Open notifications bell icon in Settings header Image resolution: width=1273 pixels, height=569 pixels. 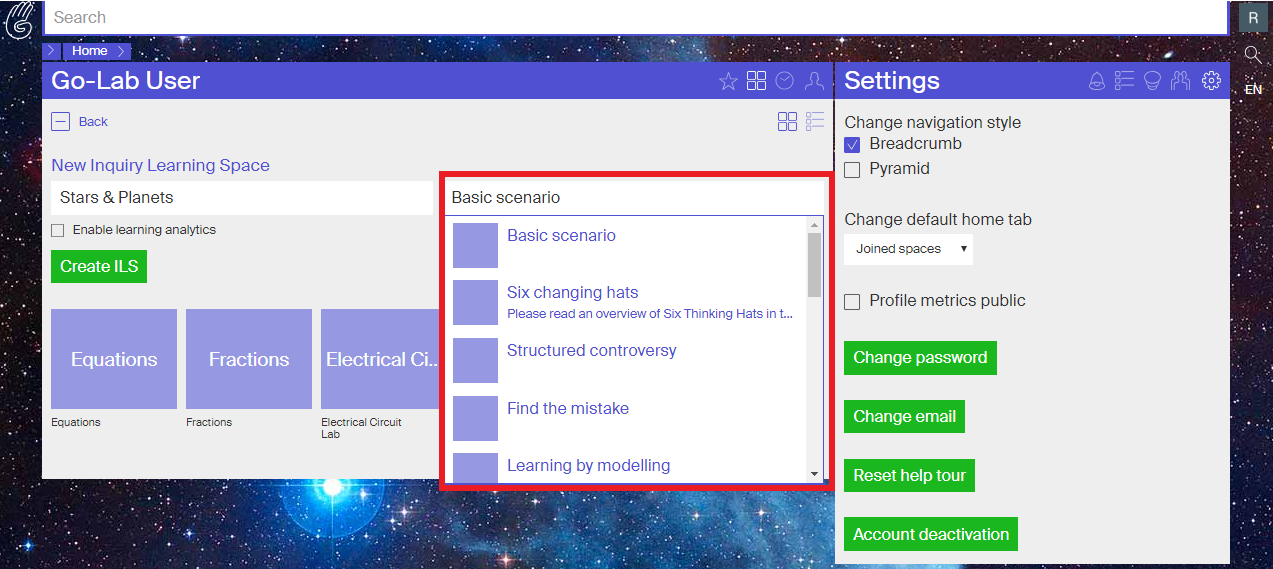click(1097, 81)
